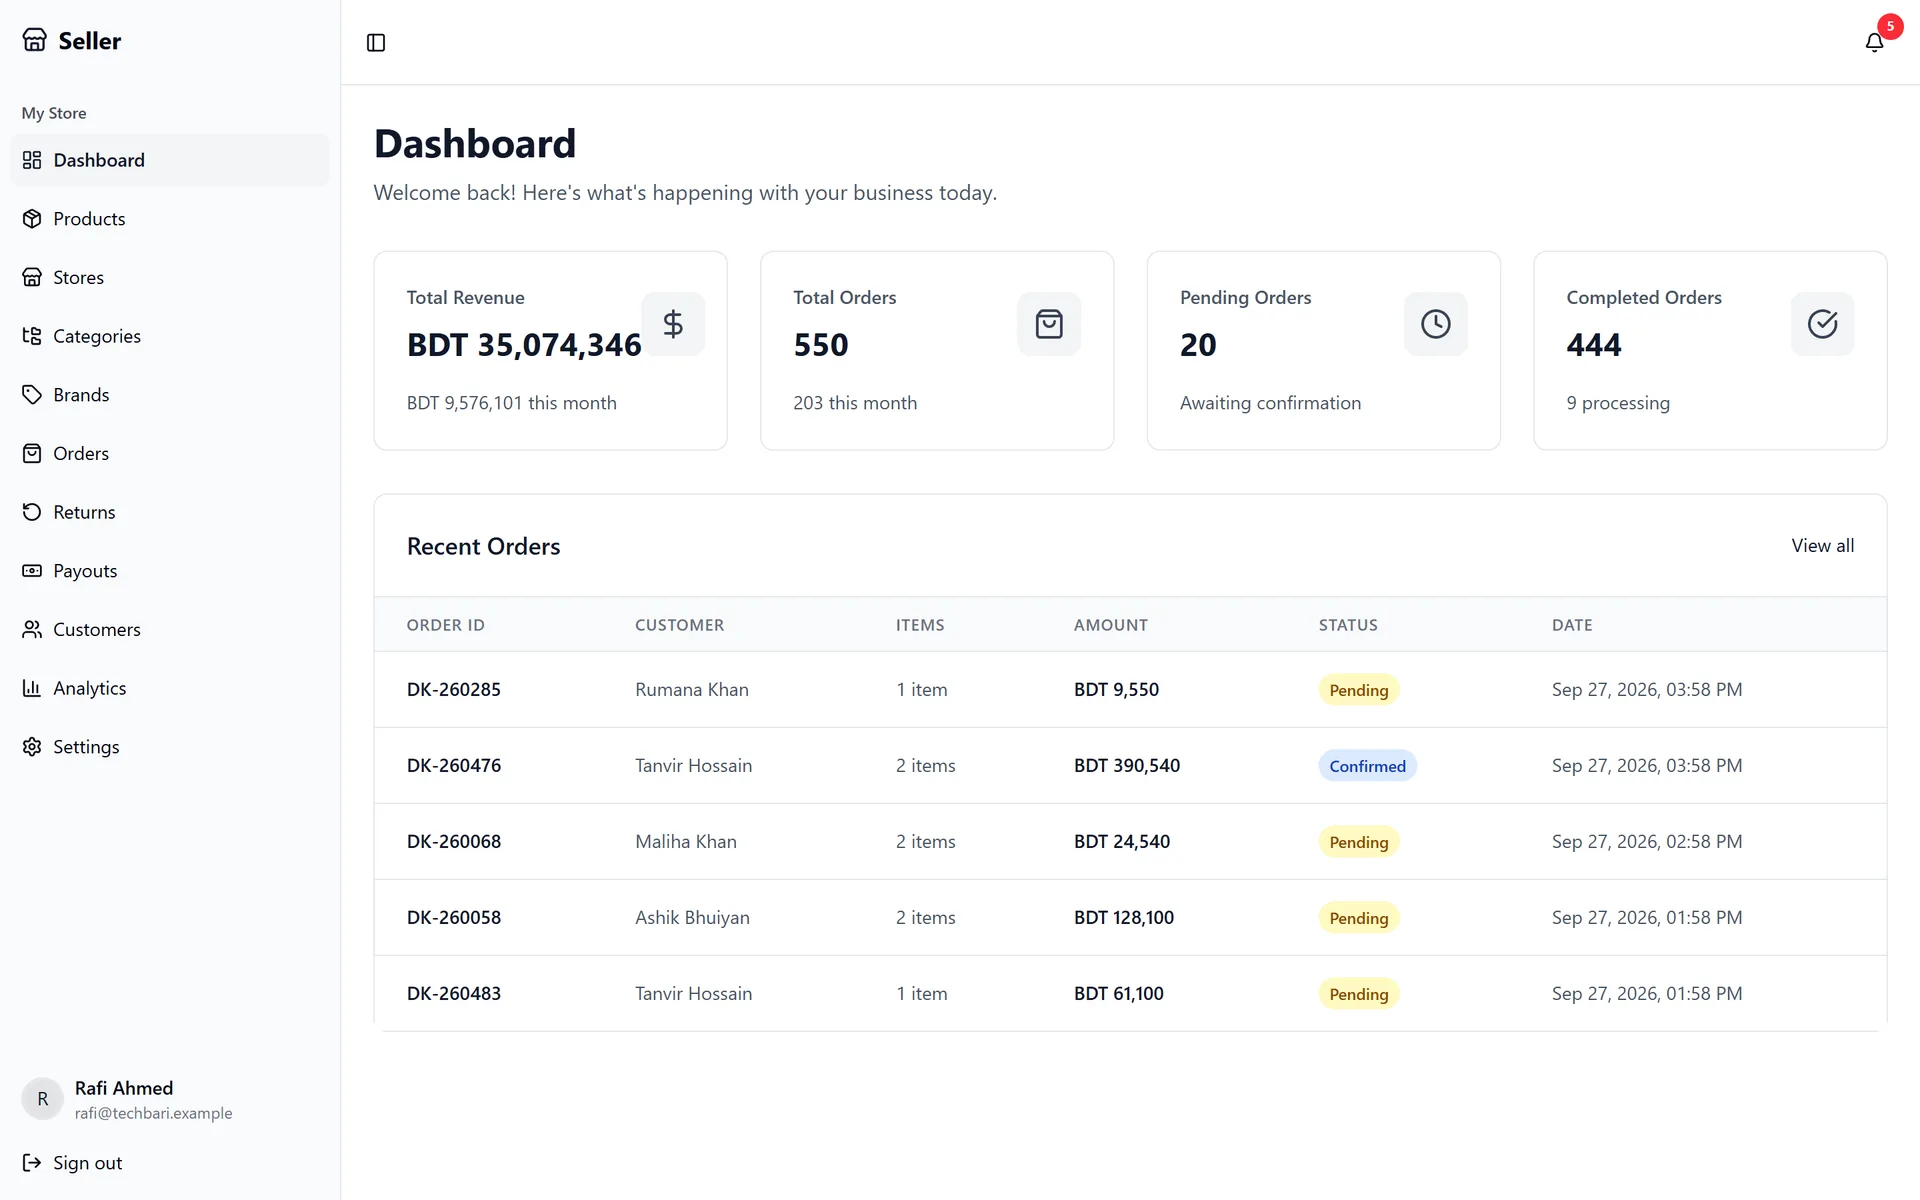This screenshot has height=1200, width=1920.
Task: Click the Categories tree icon in sidebar
Action: coord(32,336)
